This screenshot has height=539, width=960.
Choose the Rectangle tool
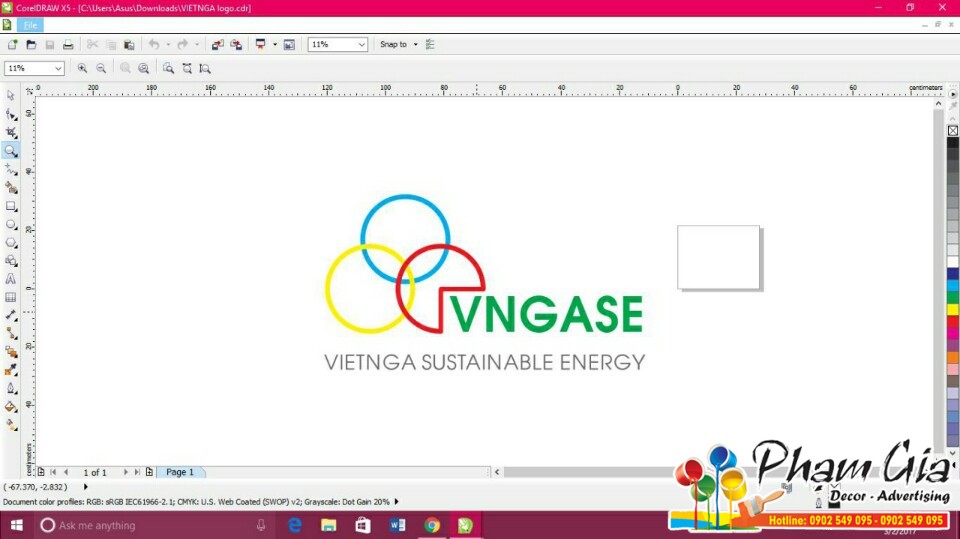[11, 206]
